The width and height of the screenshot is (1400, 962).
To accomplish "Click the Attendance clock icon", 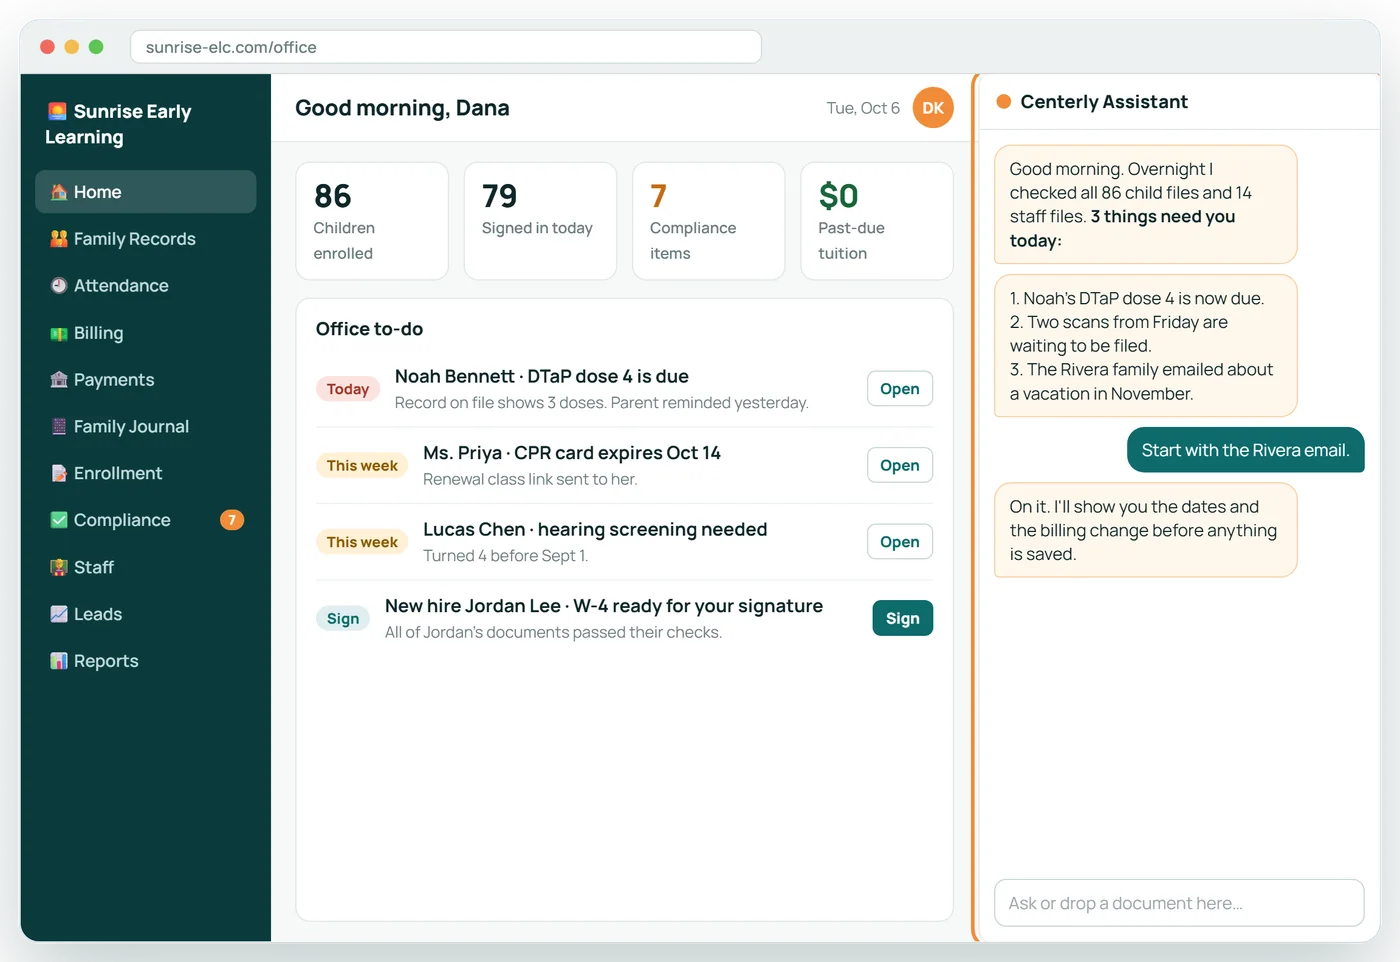I will [x=59, y=286].
